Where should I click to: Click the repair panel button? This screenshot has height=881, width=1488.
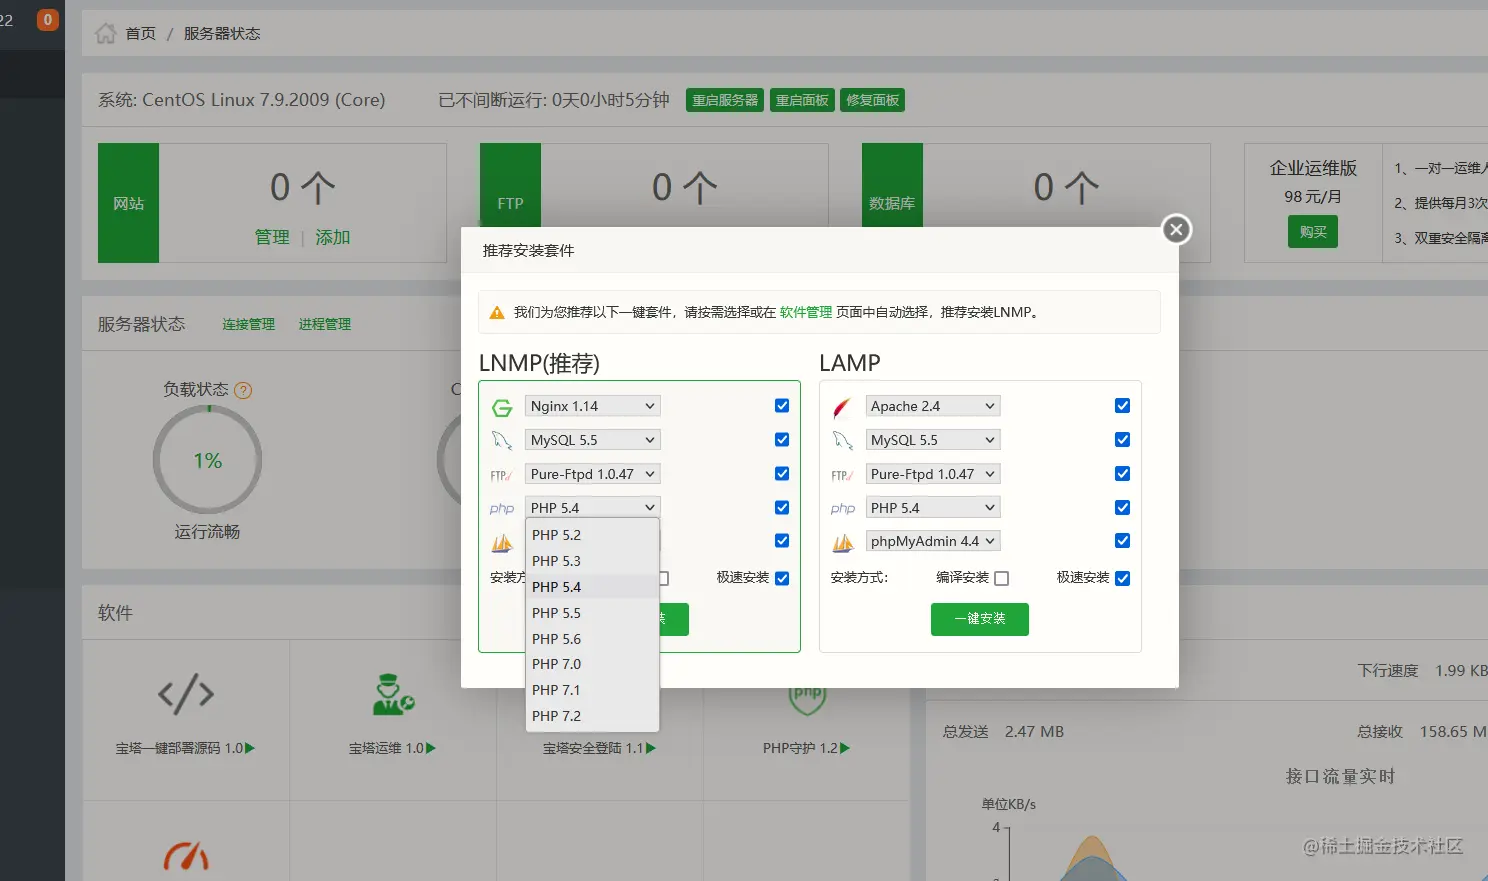(872, 100)
